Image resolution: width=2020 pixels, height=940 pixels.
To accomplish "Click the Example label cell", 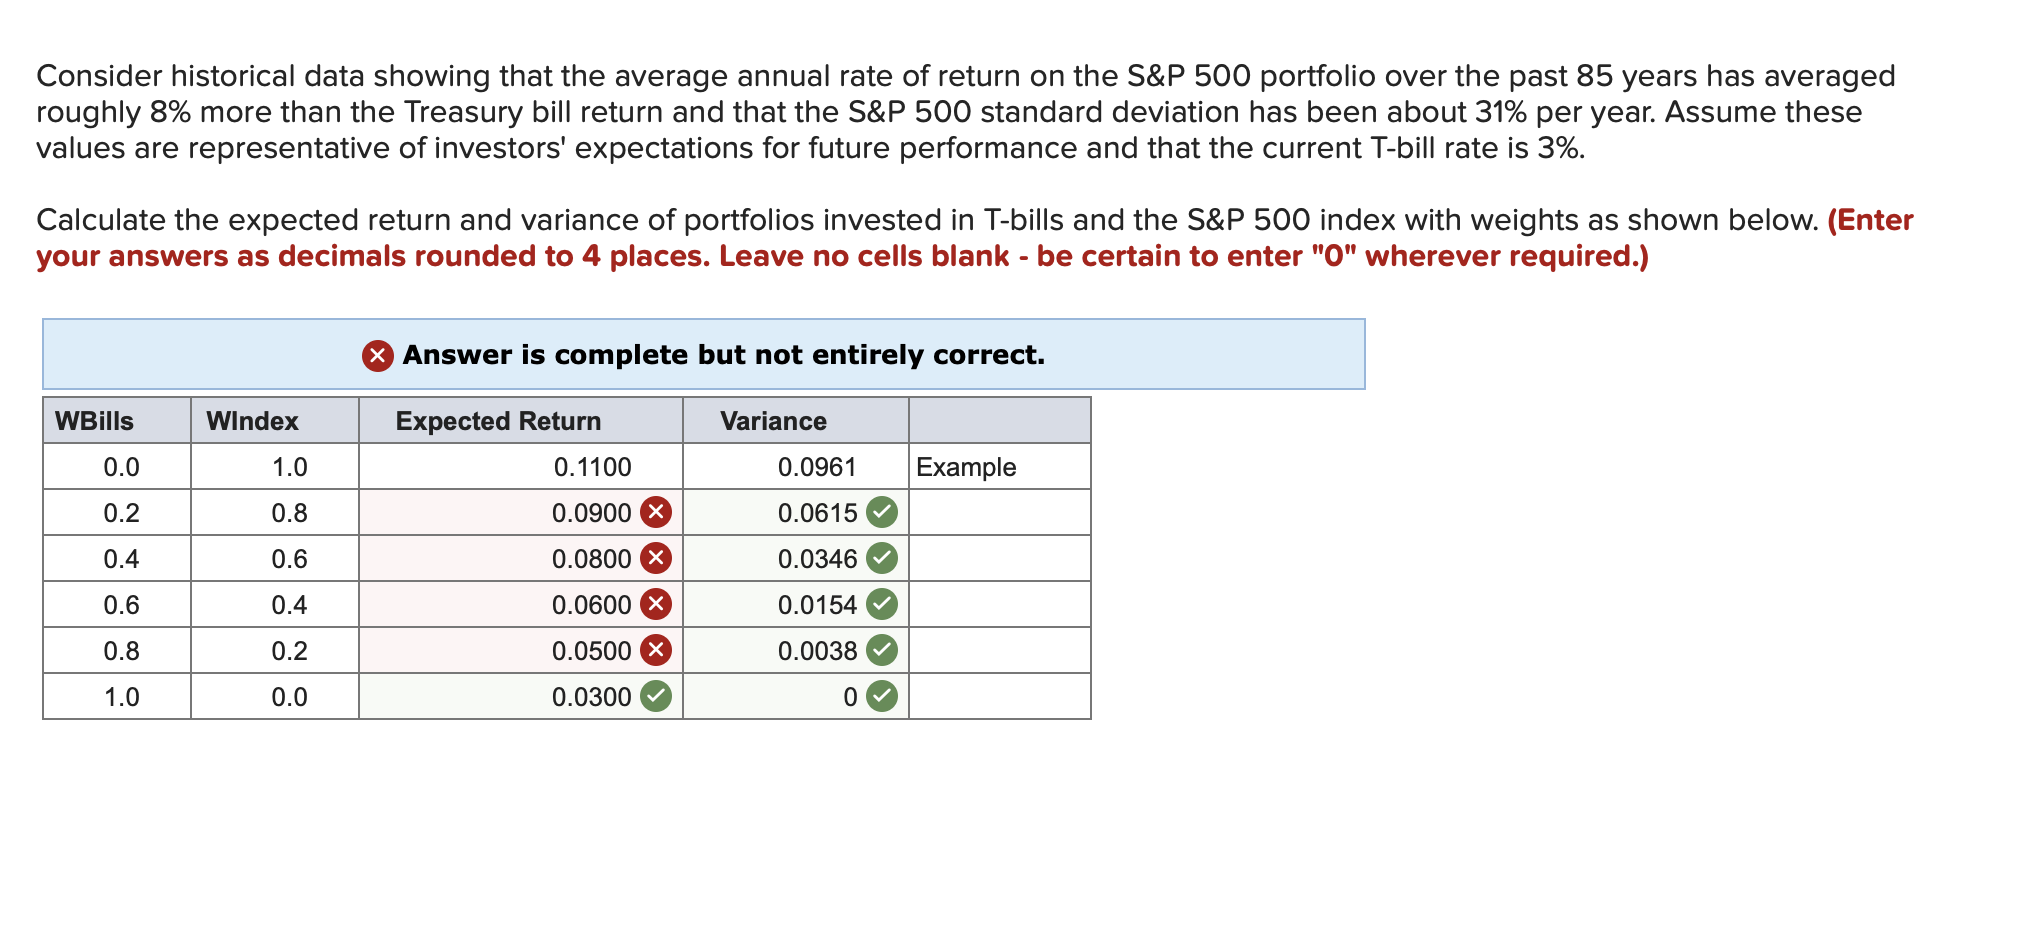I will tap(965, 466).
